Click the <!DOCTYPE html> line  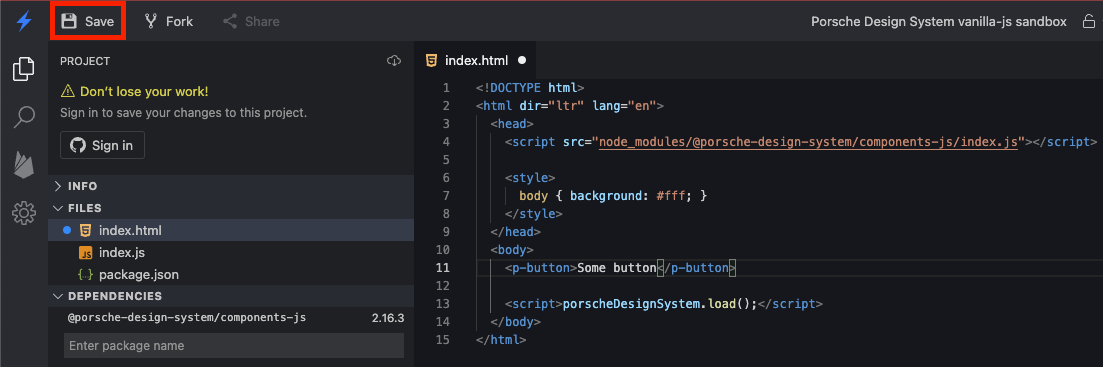530,88
